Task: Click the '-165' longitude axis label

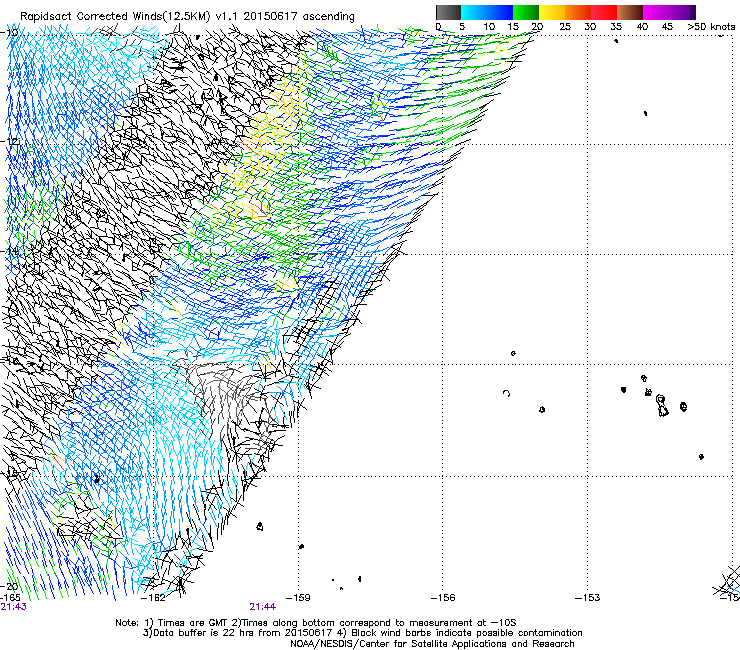Action: pos(10,598)
